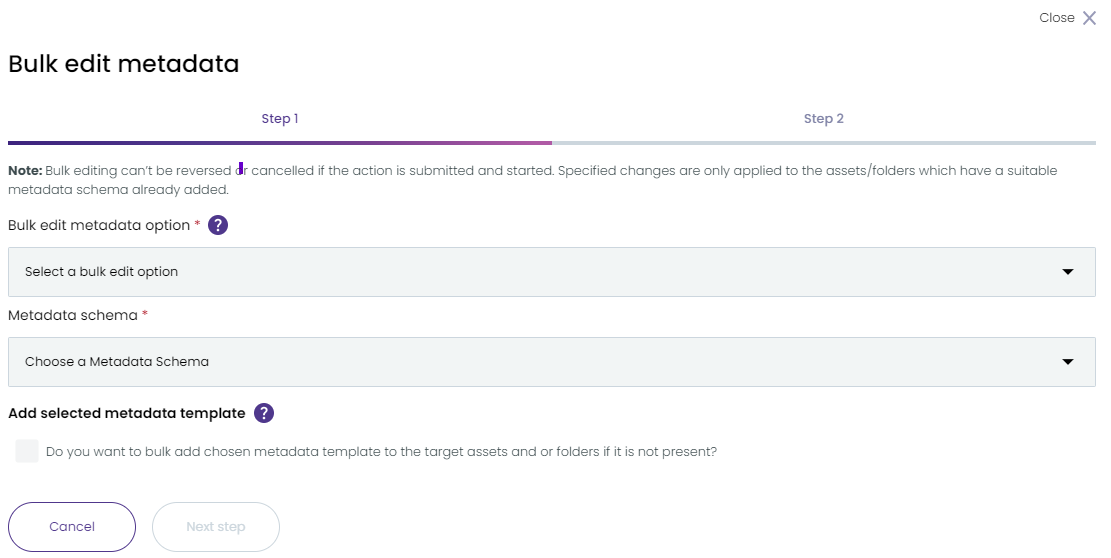Click the Cancel button
Viewport: 1111px width, 558px height.
[x=72, y=527]
